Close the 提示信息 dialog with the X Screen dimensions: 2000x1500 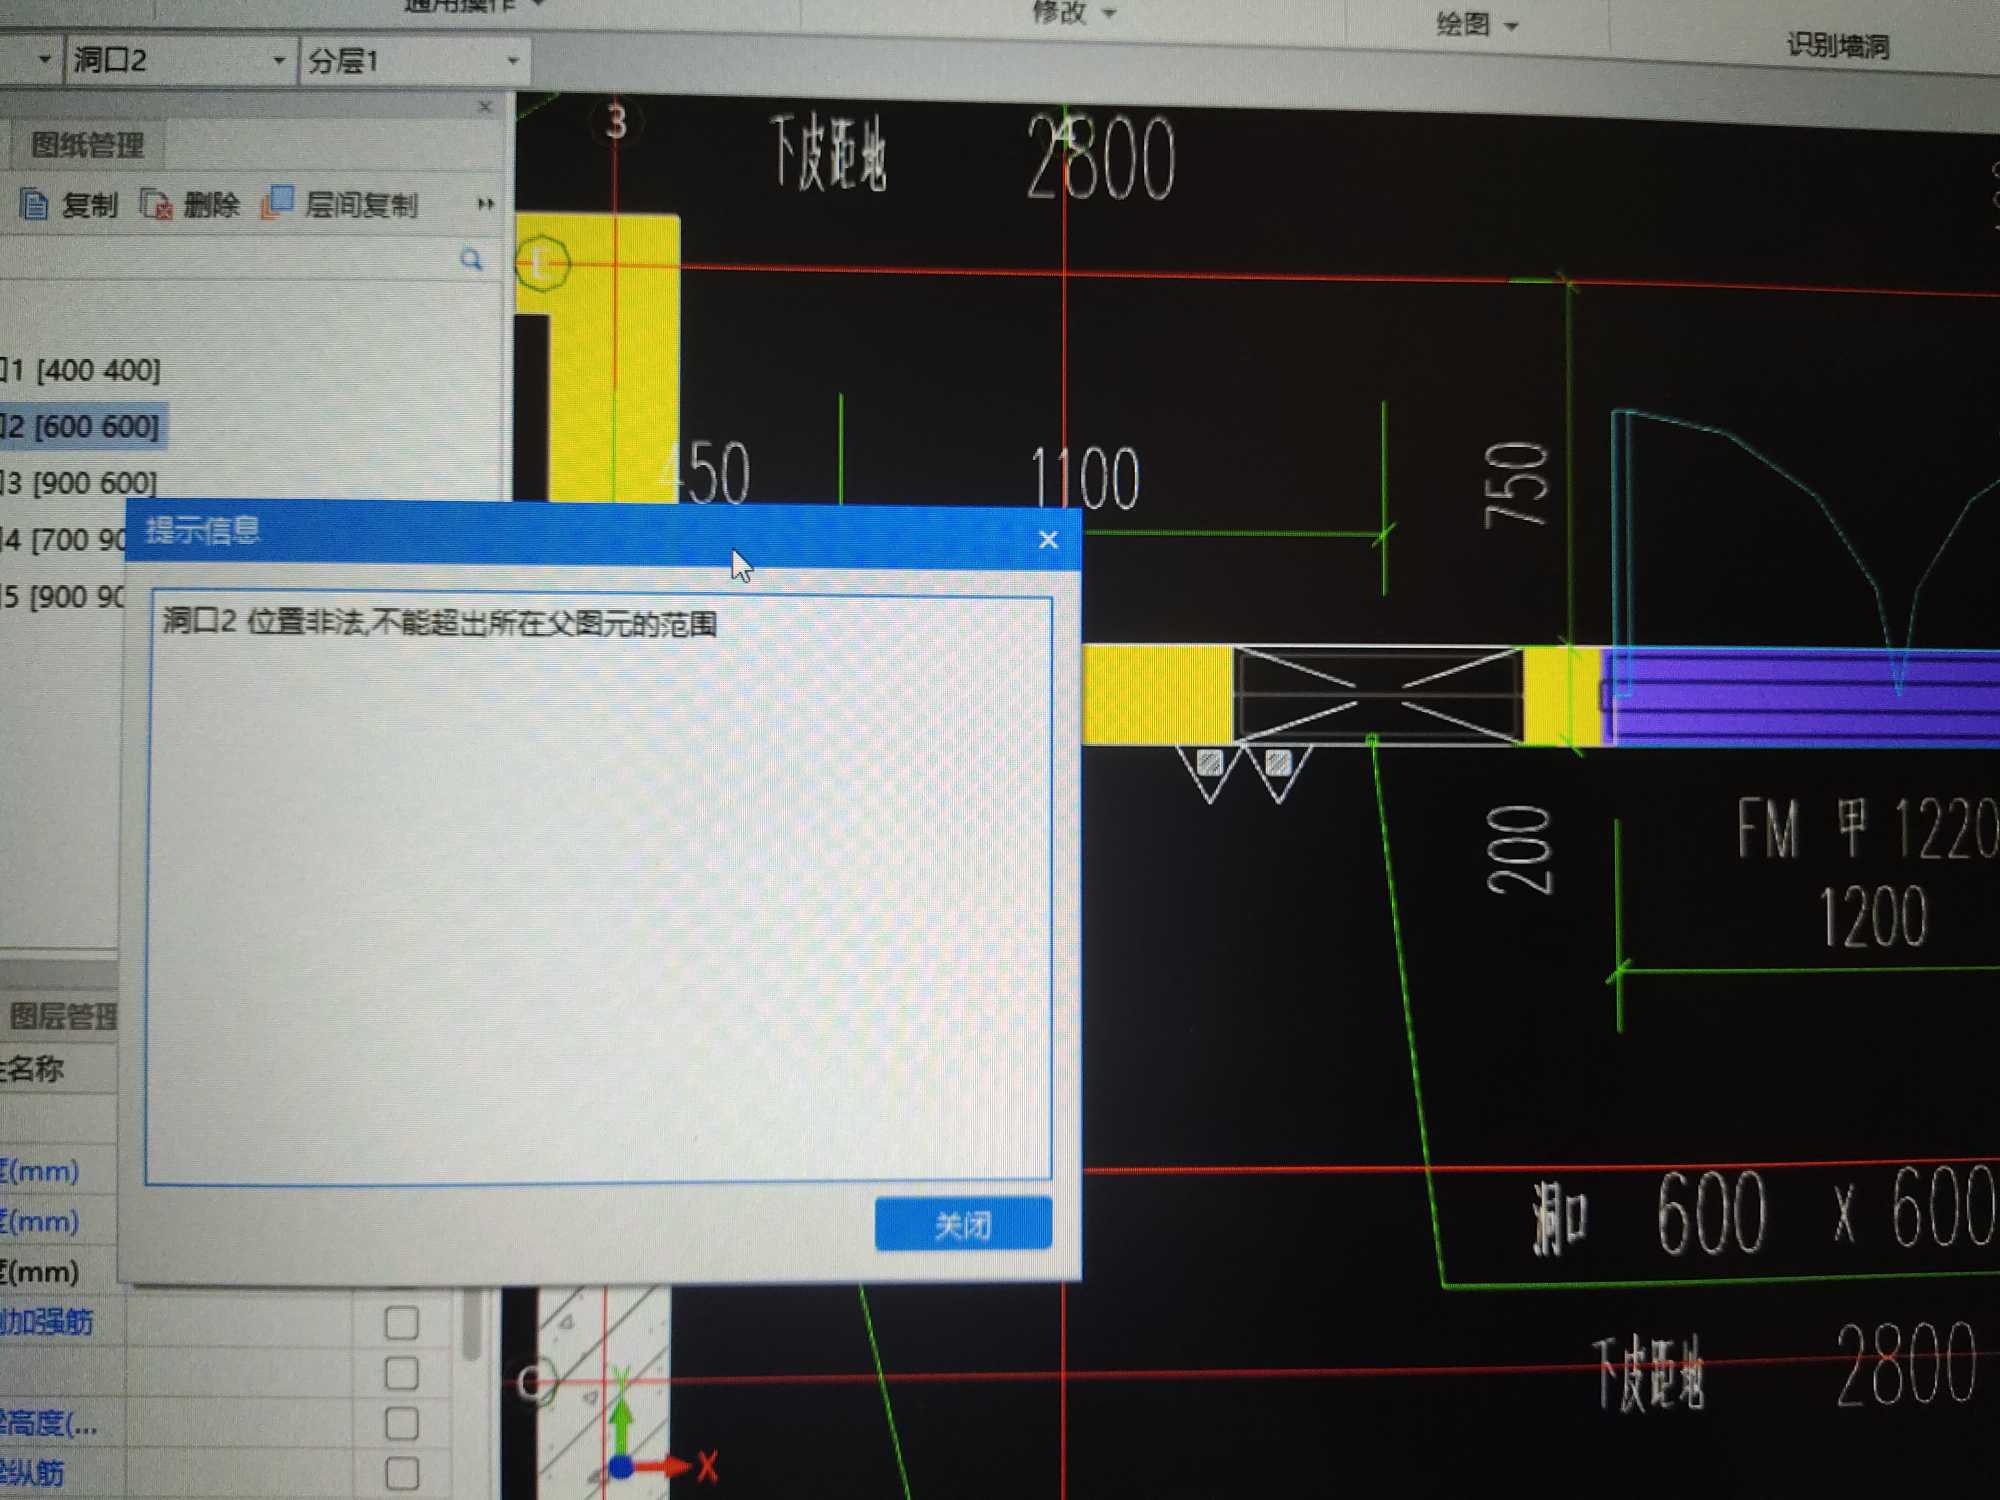pyautogui.click(x=1048, y=540)
